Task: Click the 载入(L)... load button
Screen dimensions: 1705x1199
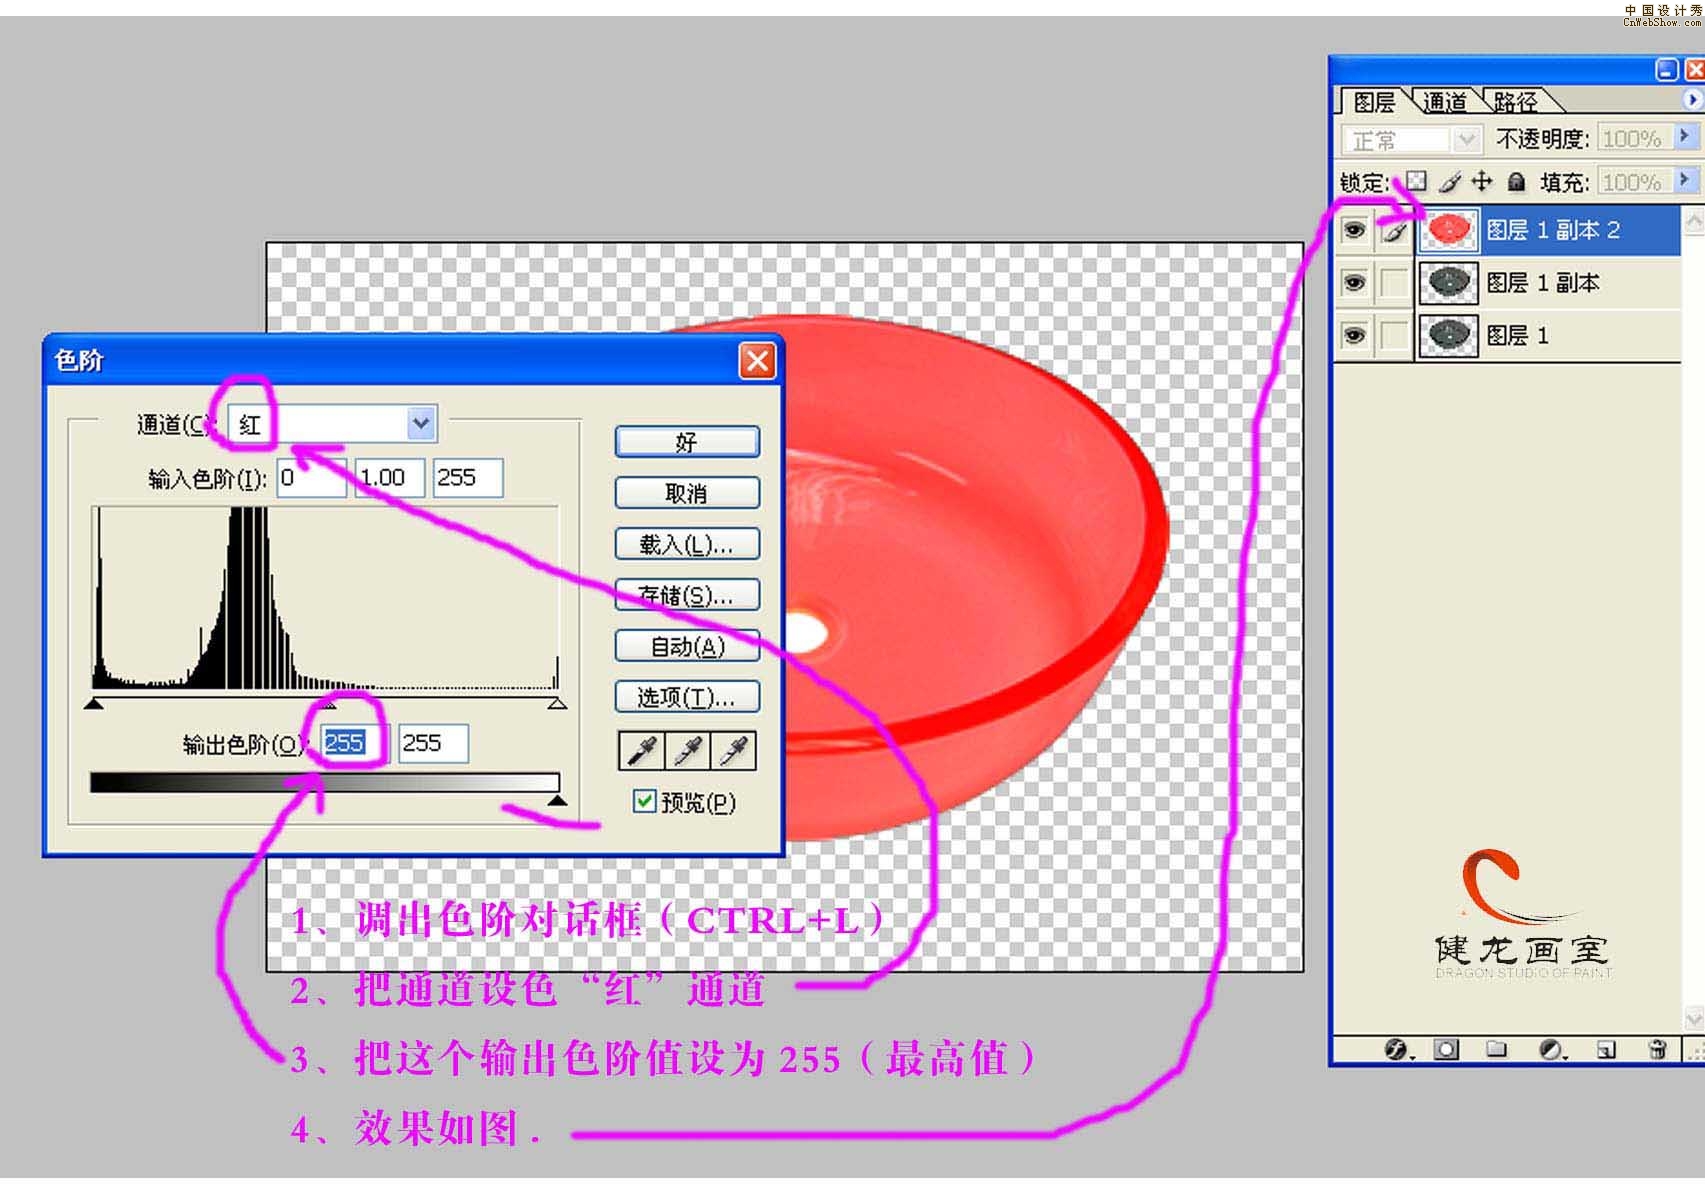Action: coord(687,544)
